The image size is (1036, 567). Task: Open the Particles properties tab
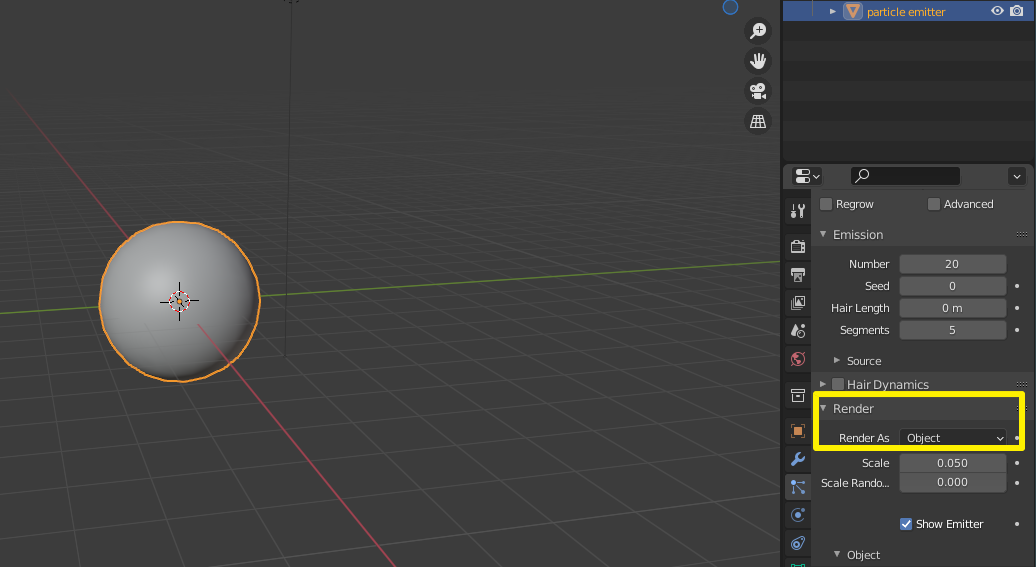(797, 487)
